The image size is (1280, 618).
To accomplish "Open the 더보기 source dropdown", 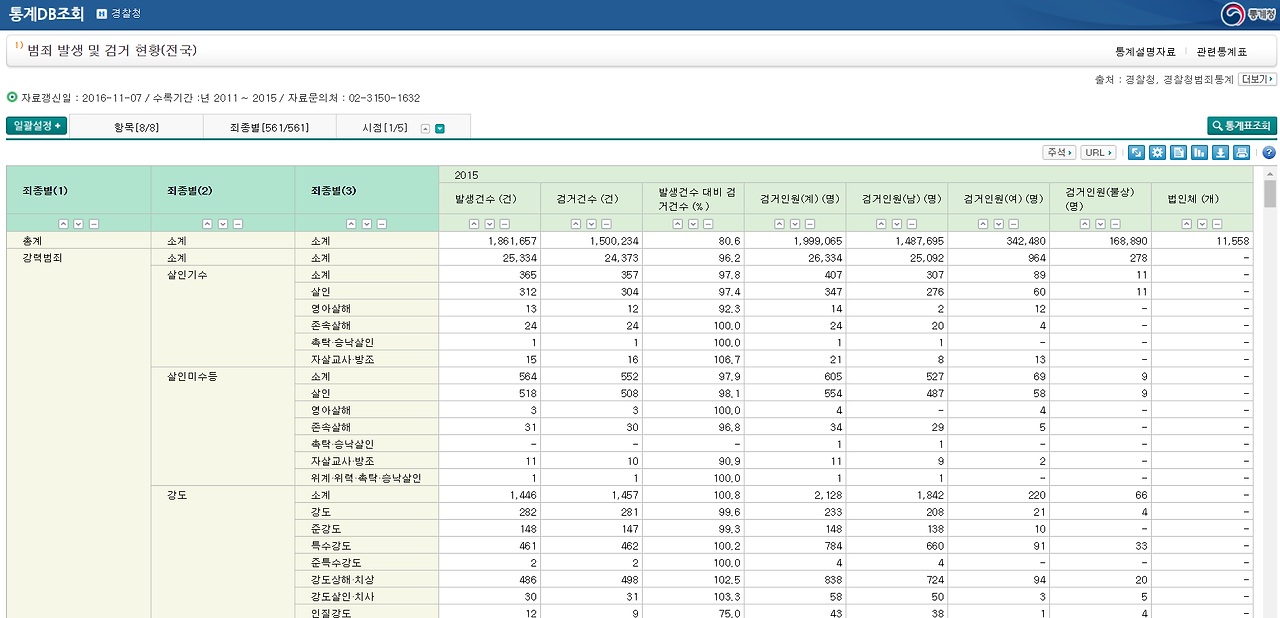I will pyautogui.click(x=1257, y=79).
